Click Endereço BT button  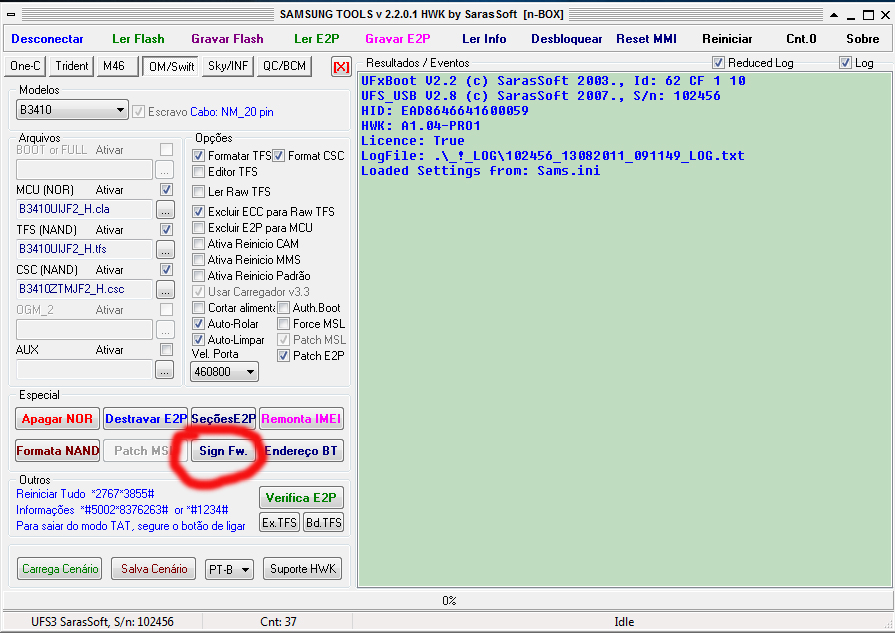(x=301, y=451)
